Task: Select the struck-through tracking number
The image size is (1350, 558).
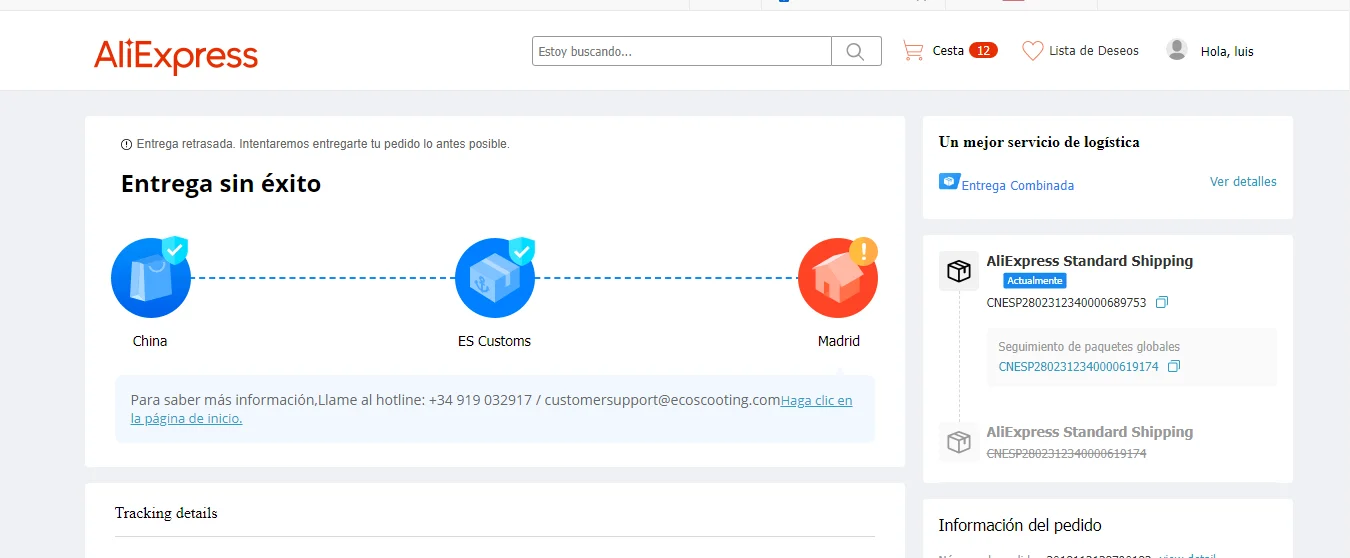Action: 1066,453
